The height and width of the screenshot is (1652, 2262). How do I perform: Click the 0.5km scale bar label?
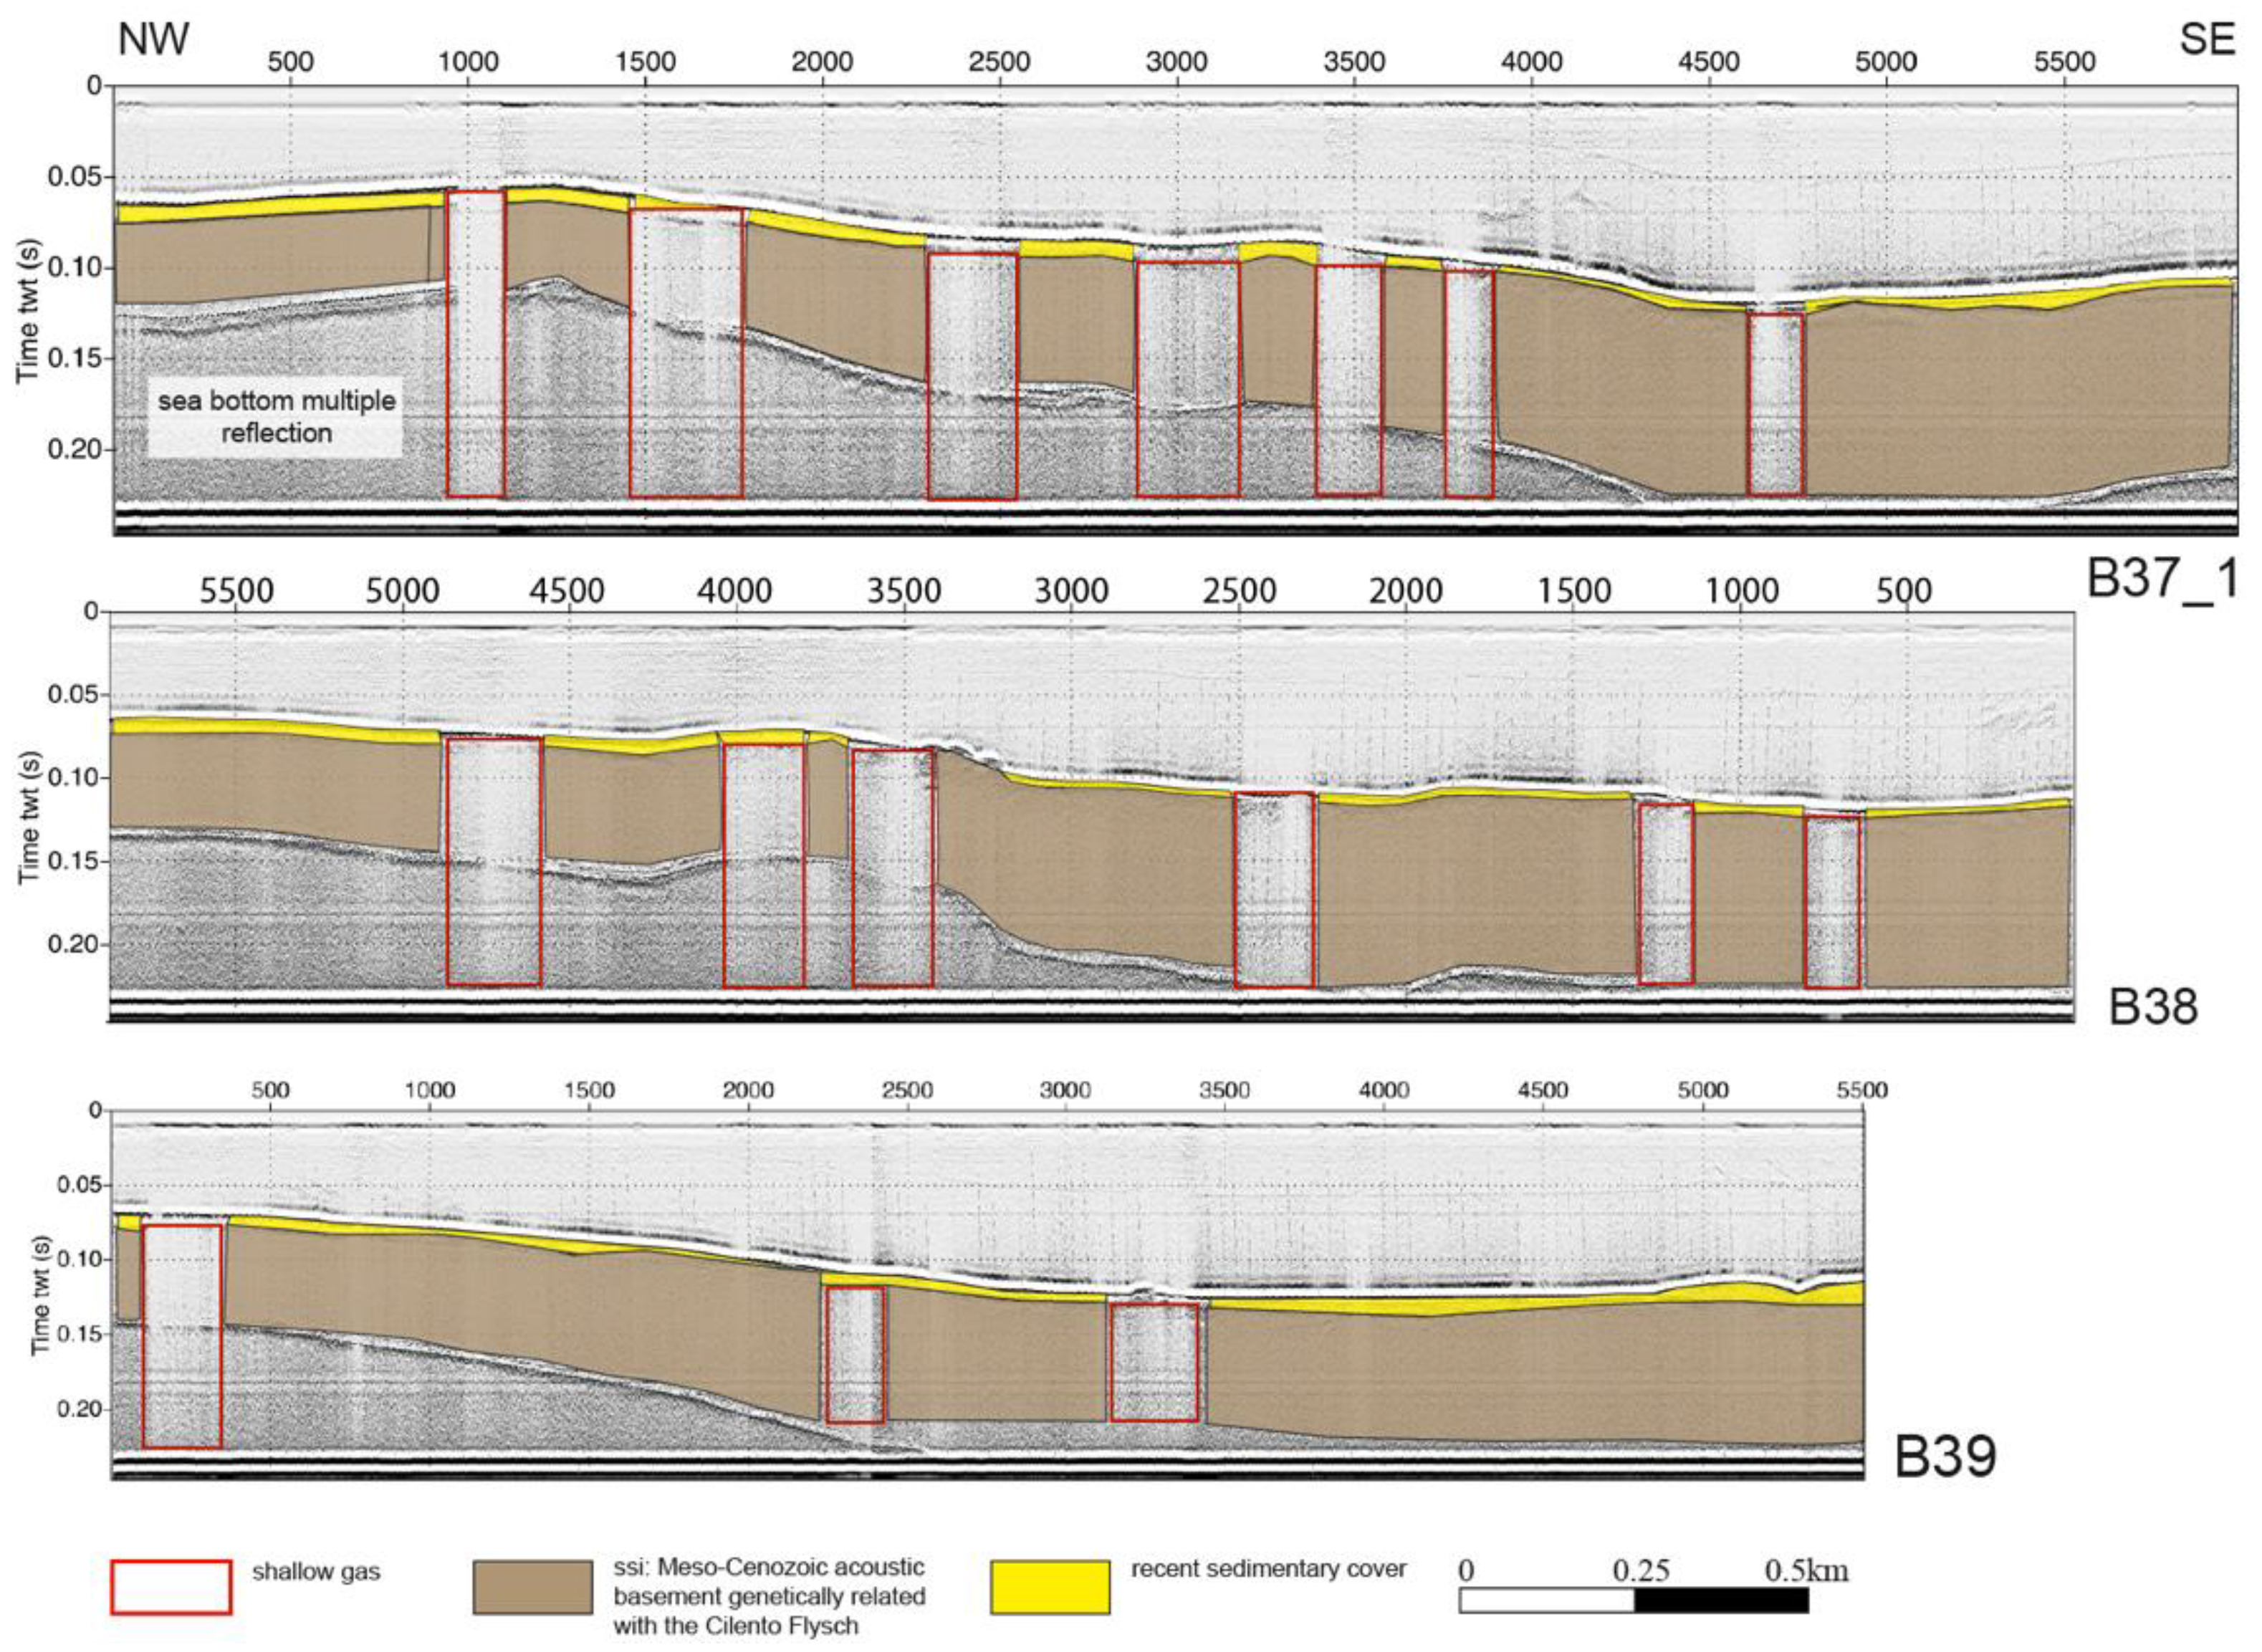click(1806, 1570)
